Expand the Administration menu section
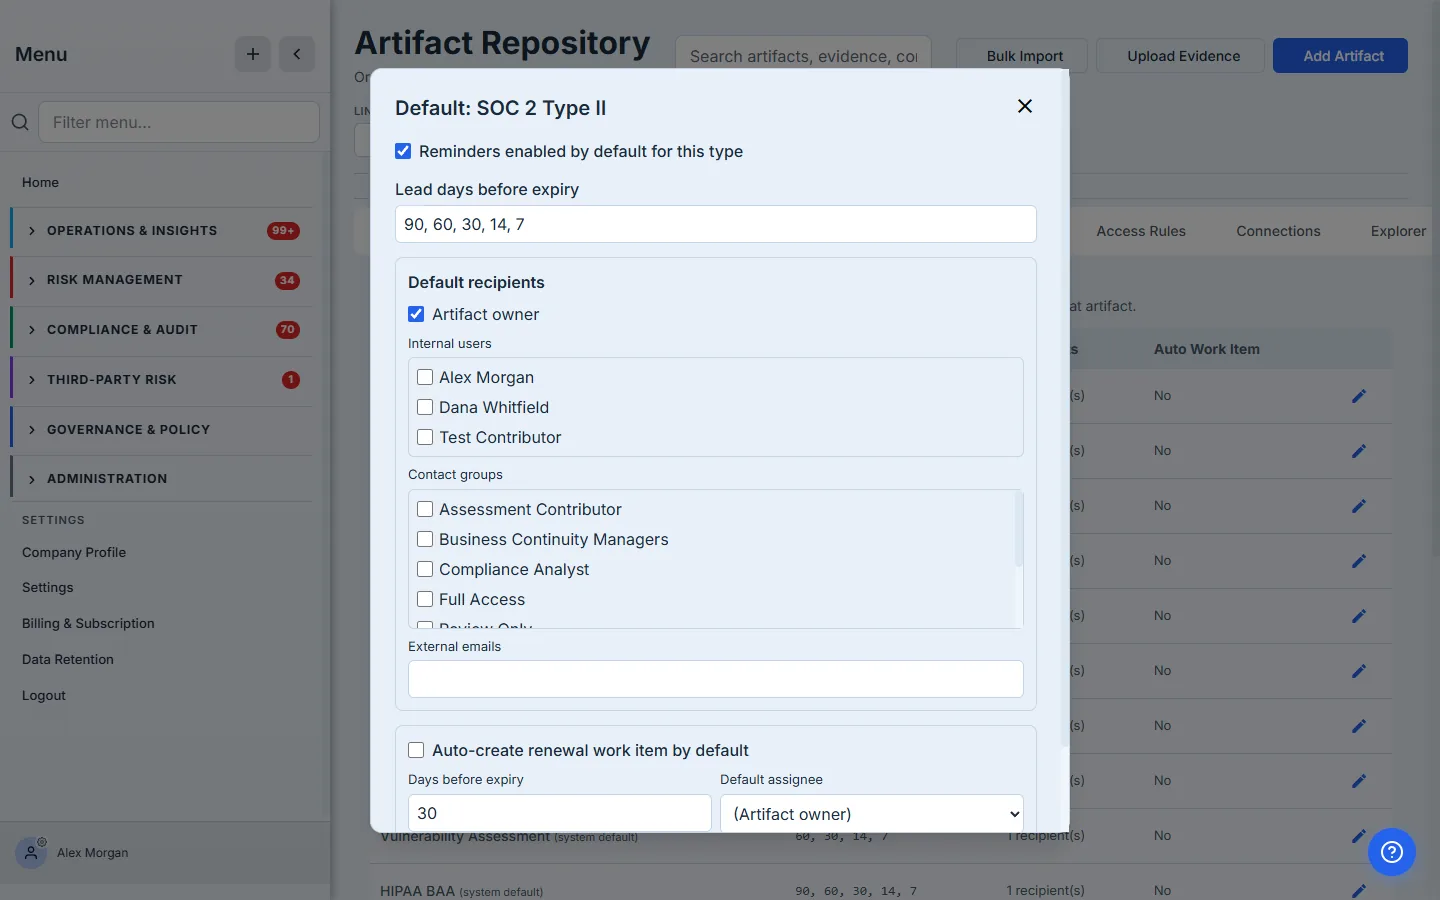 click(x=162, y=479)
